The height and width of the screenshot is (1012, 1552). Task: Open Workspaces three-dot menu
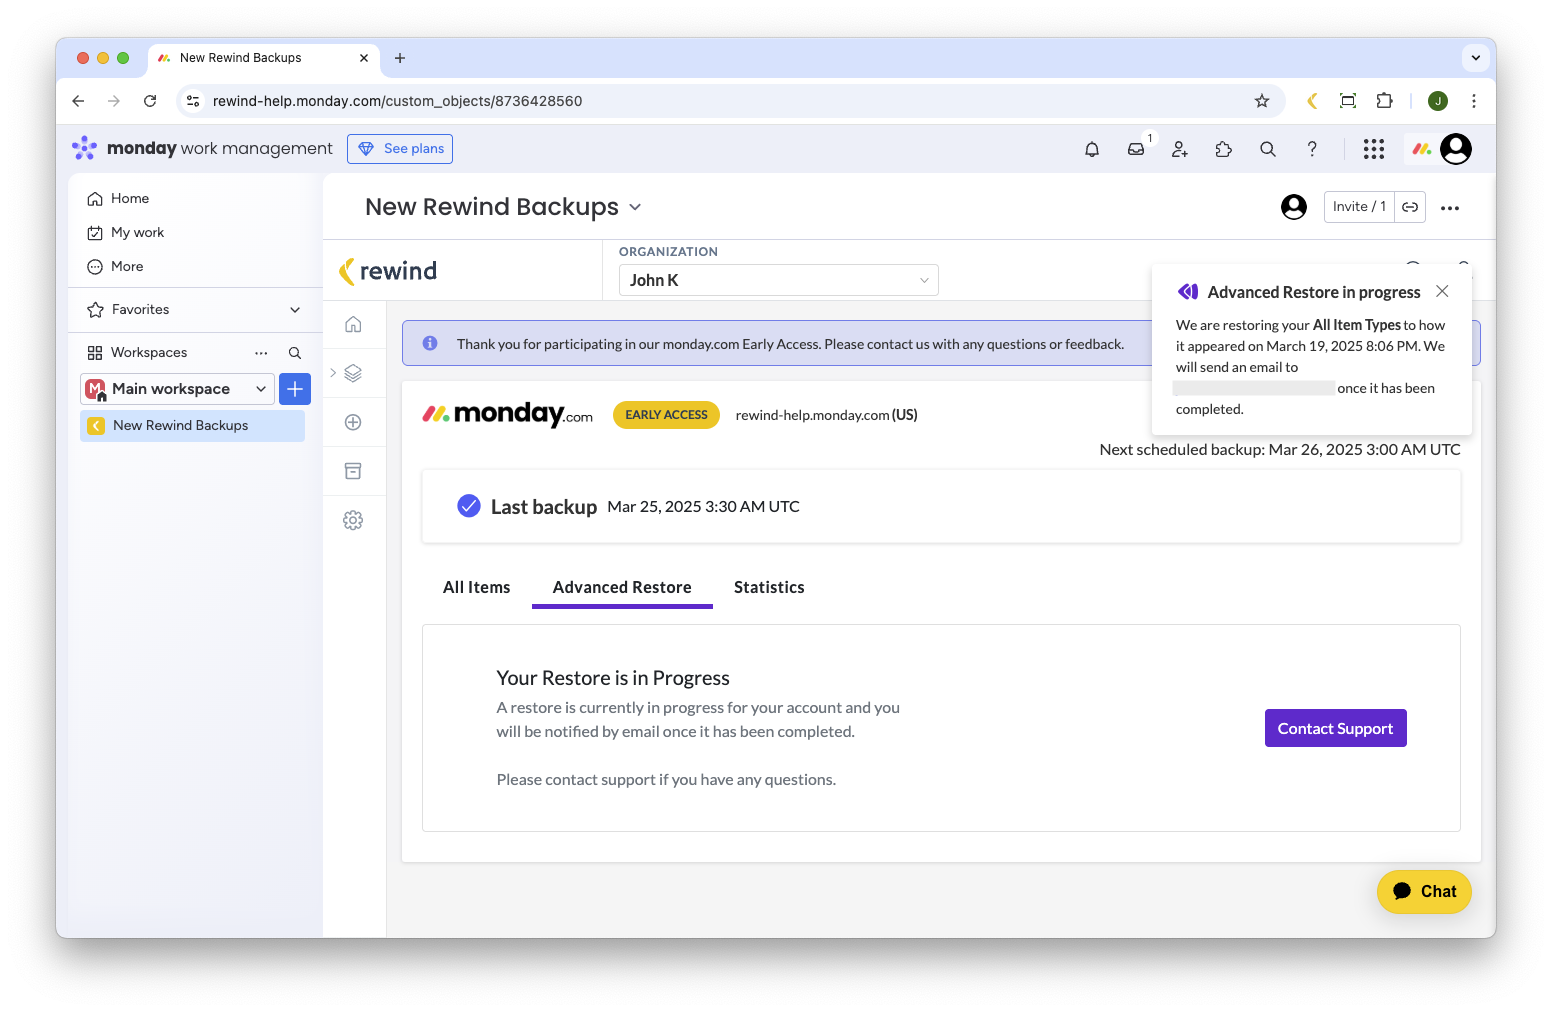tap(261, 353)
